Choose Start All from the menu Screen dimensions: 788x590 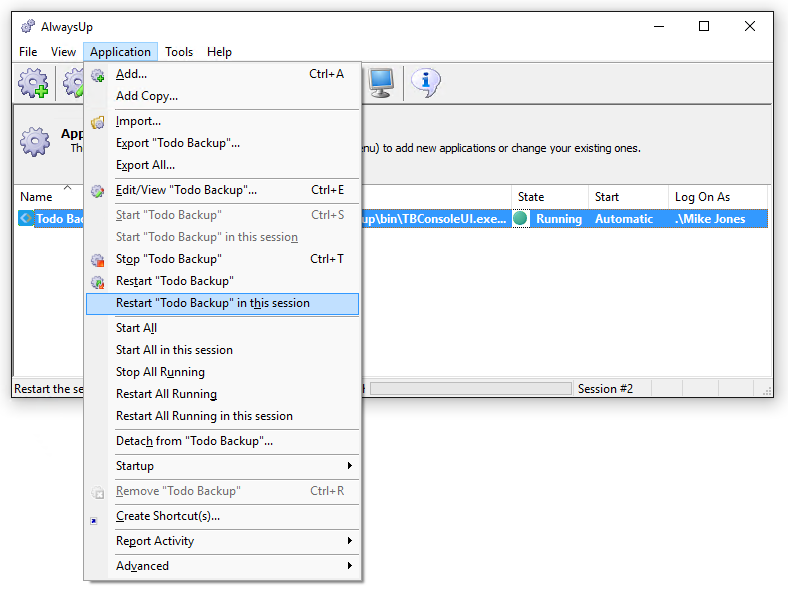coord(223,328)
